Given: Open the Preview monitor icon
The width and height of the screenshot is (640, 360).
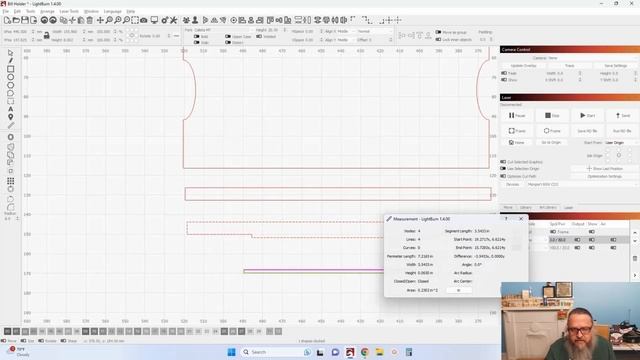Looking at the screenshot, I should 154,20.
